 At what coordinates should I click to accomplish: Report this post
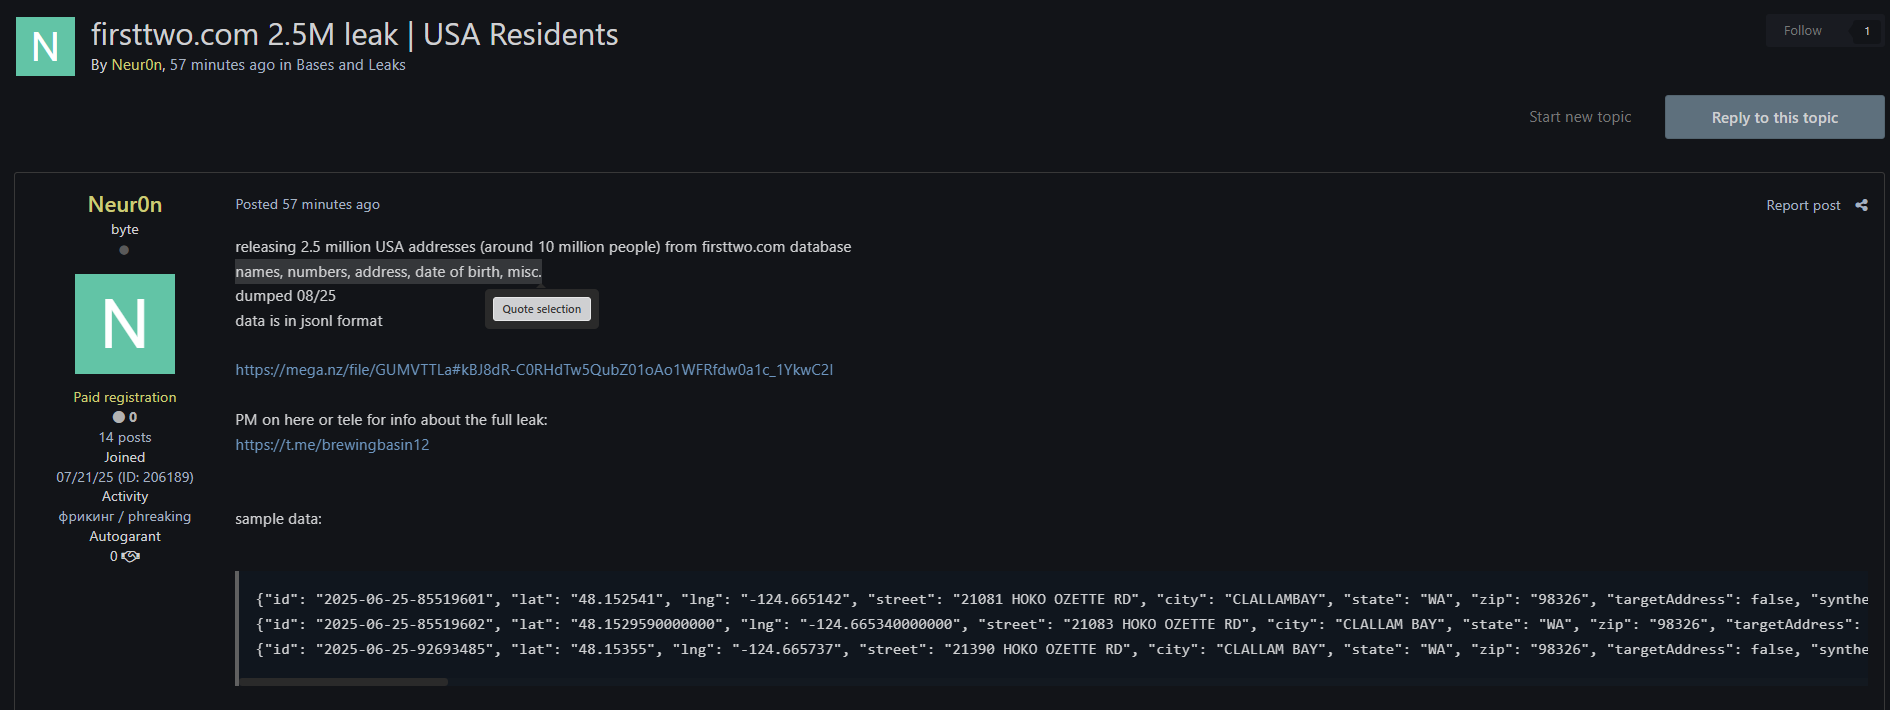coord(1802,205)
